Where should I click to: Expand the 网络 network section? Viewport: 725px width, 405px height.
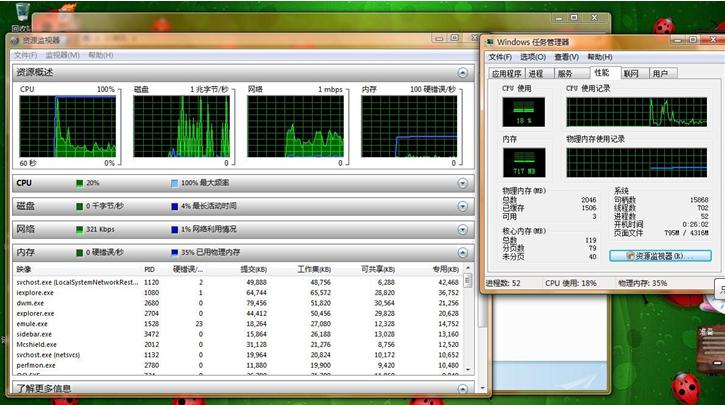point(462,229)
